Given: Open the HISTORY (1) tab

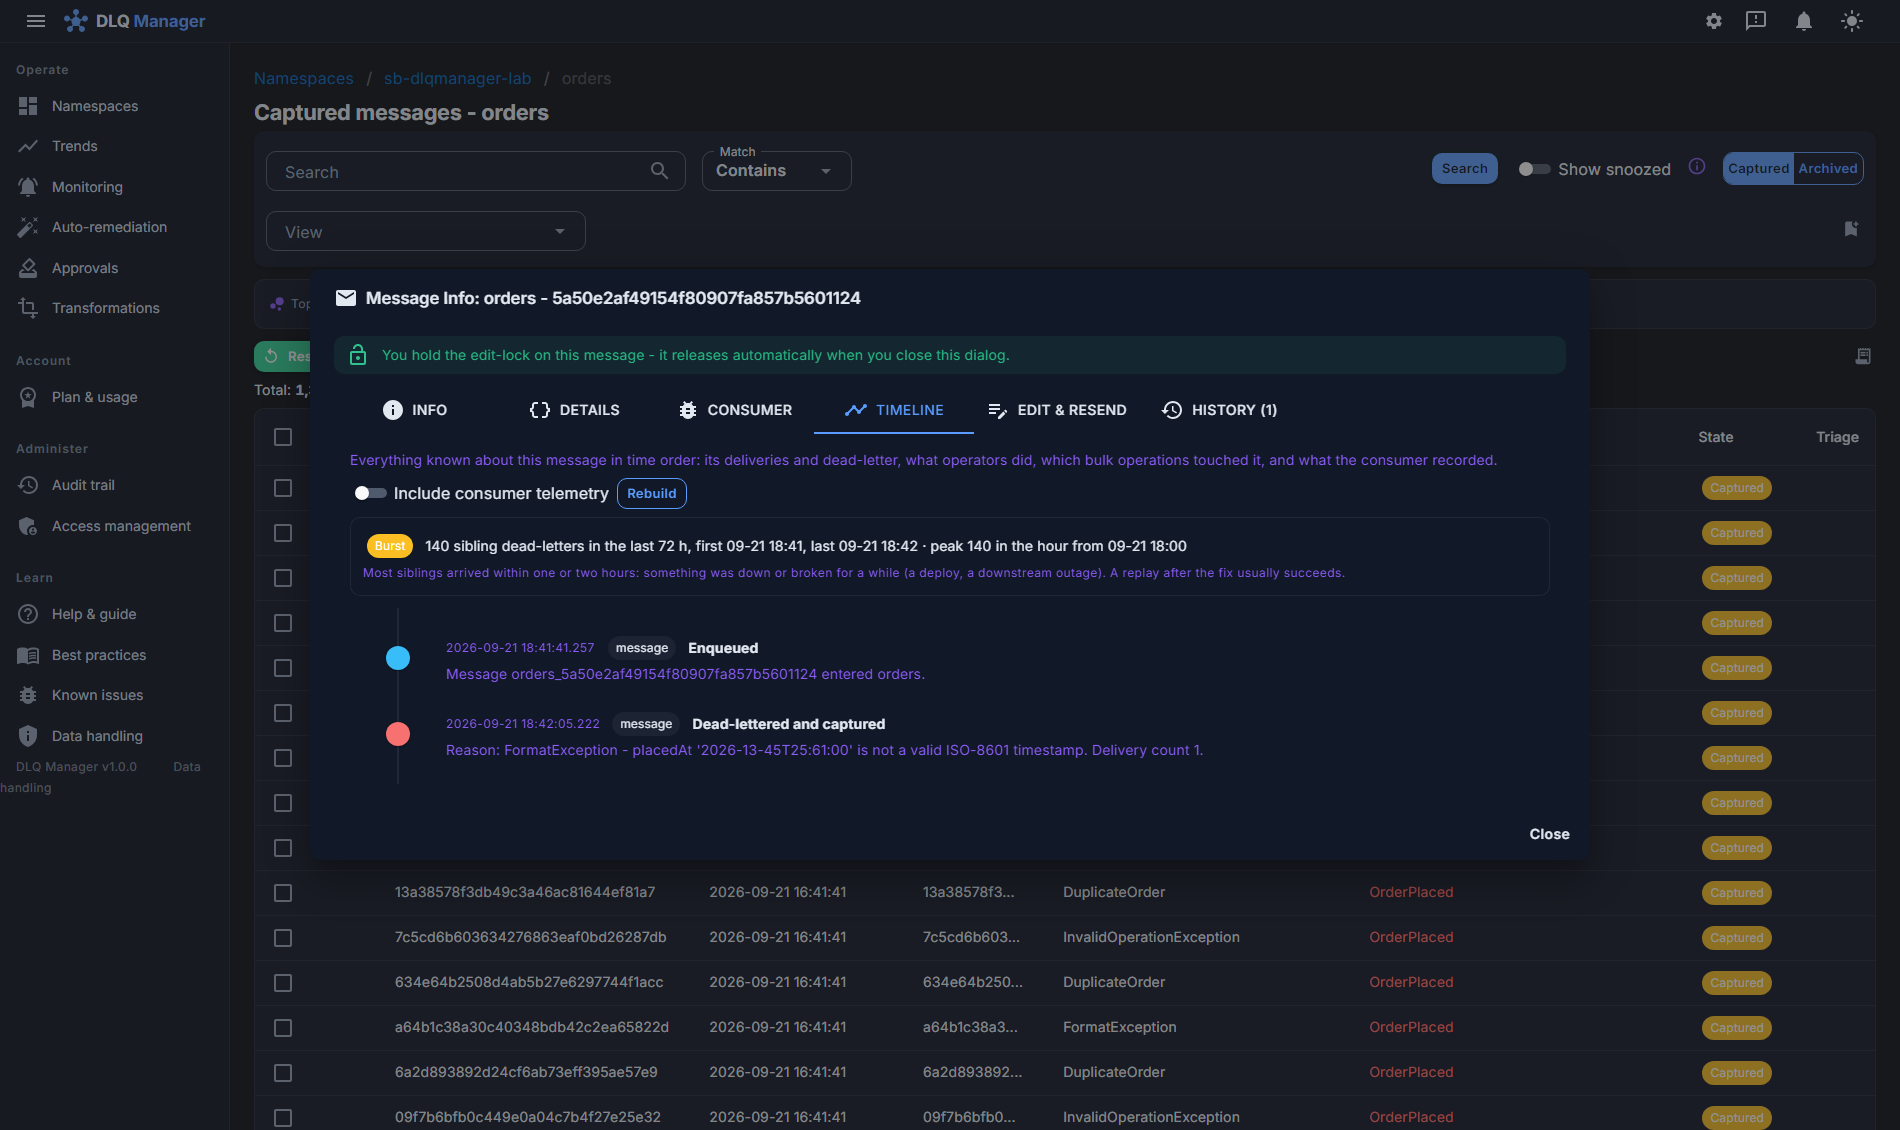Looking at the screenshot, I should coord(1219,410).
